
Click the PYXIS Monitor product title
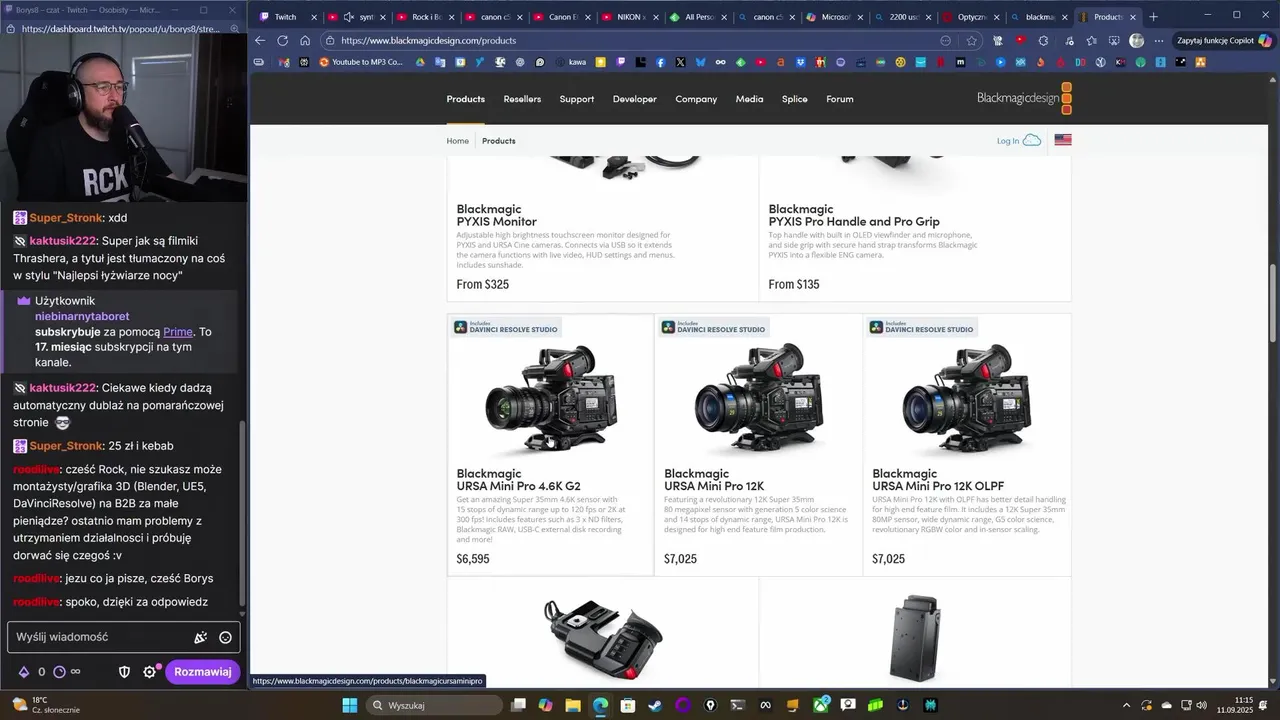click(x=497, y=215)
